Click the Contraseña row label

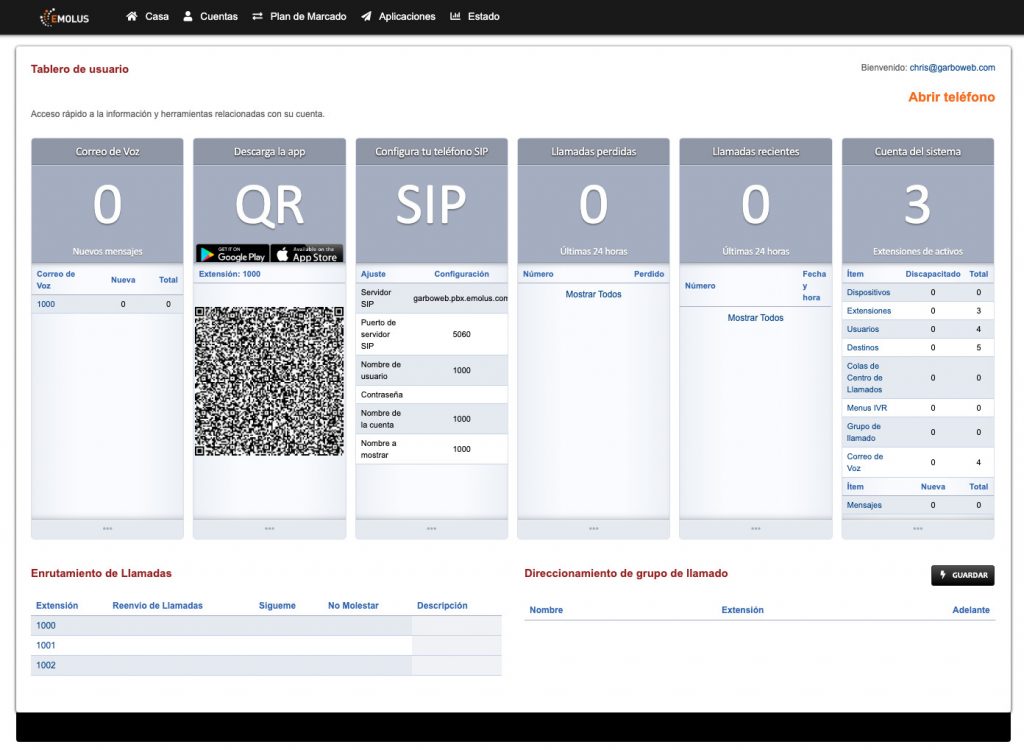pos(381,395)
